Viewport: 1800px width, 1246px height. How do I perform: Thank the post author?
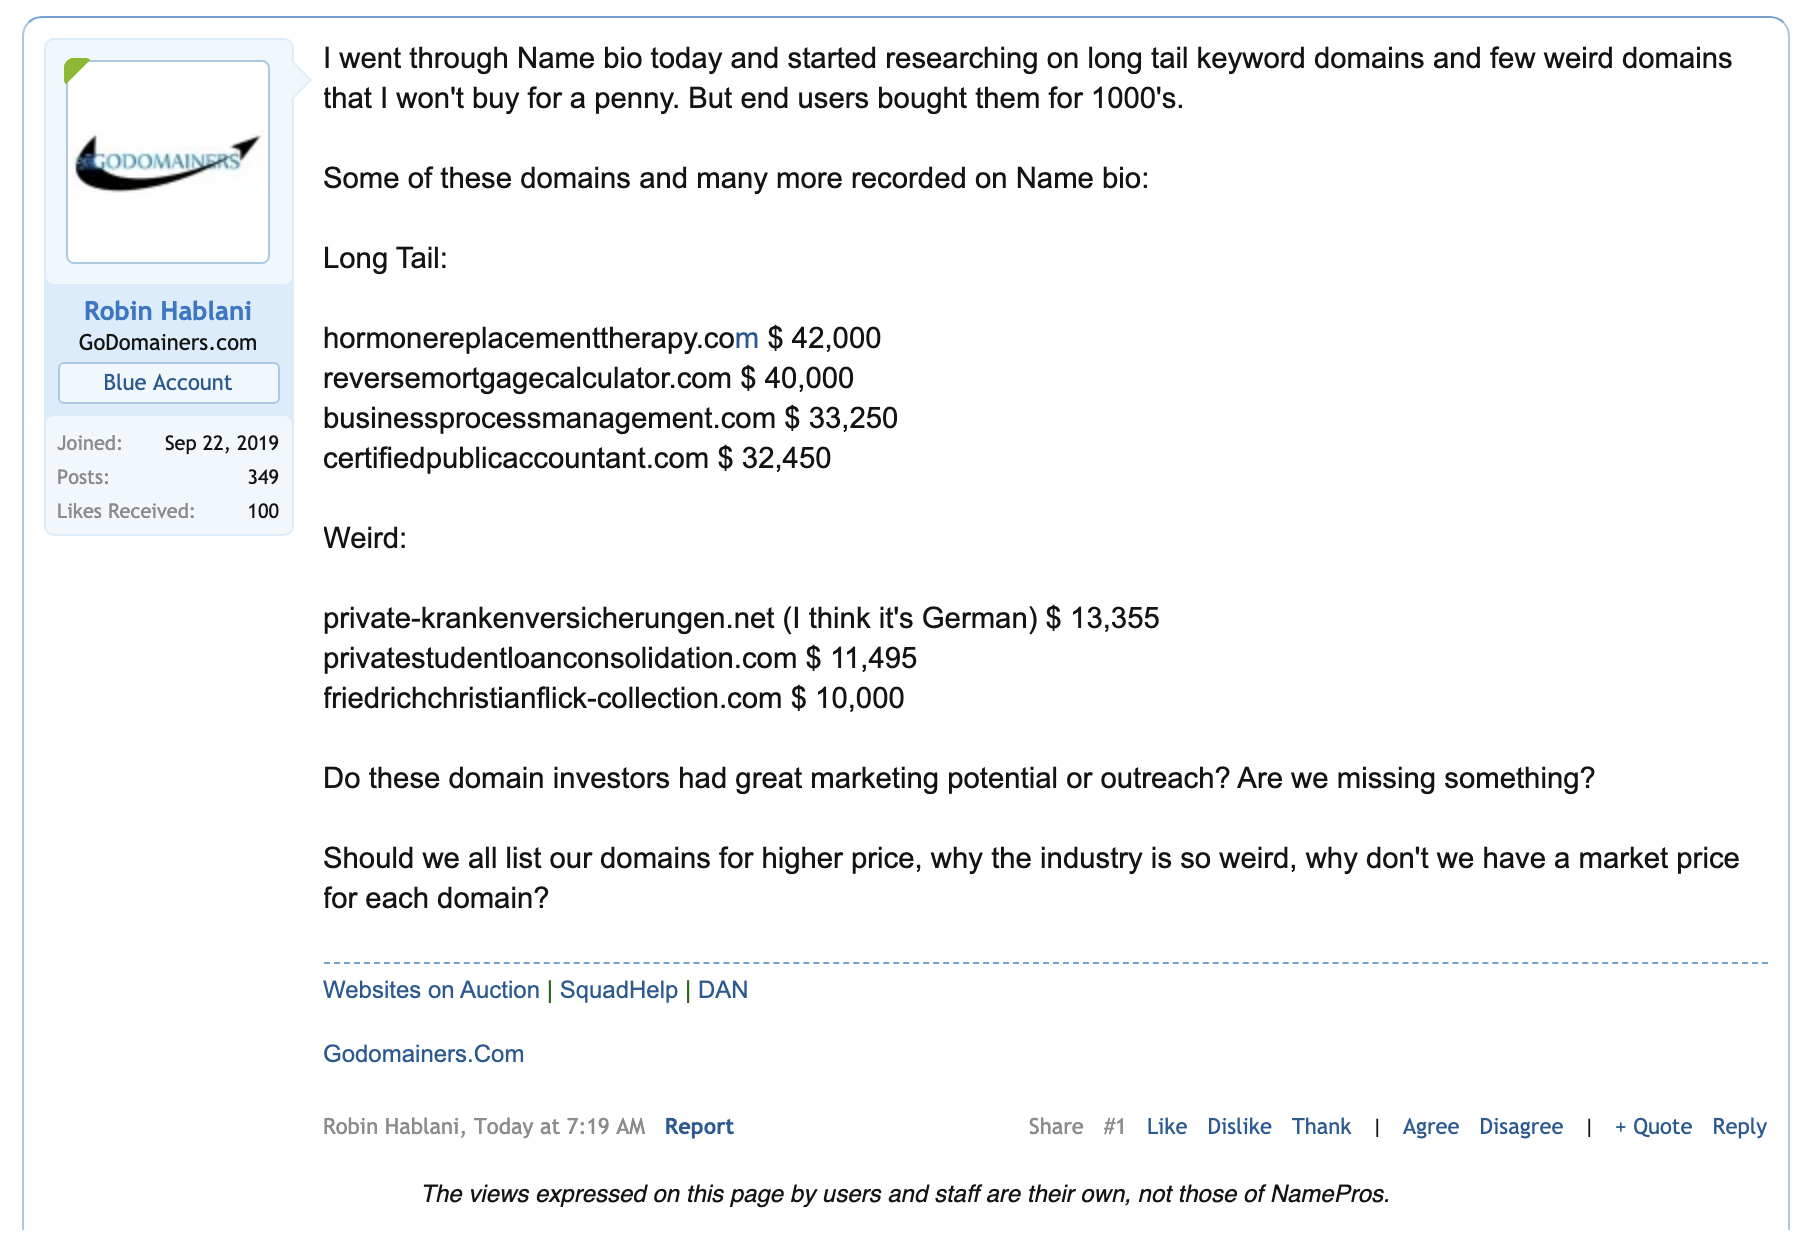click(x=1321, y=1127)
